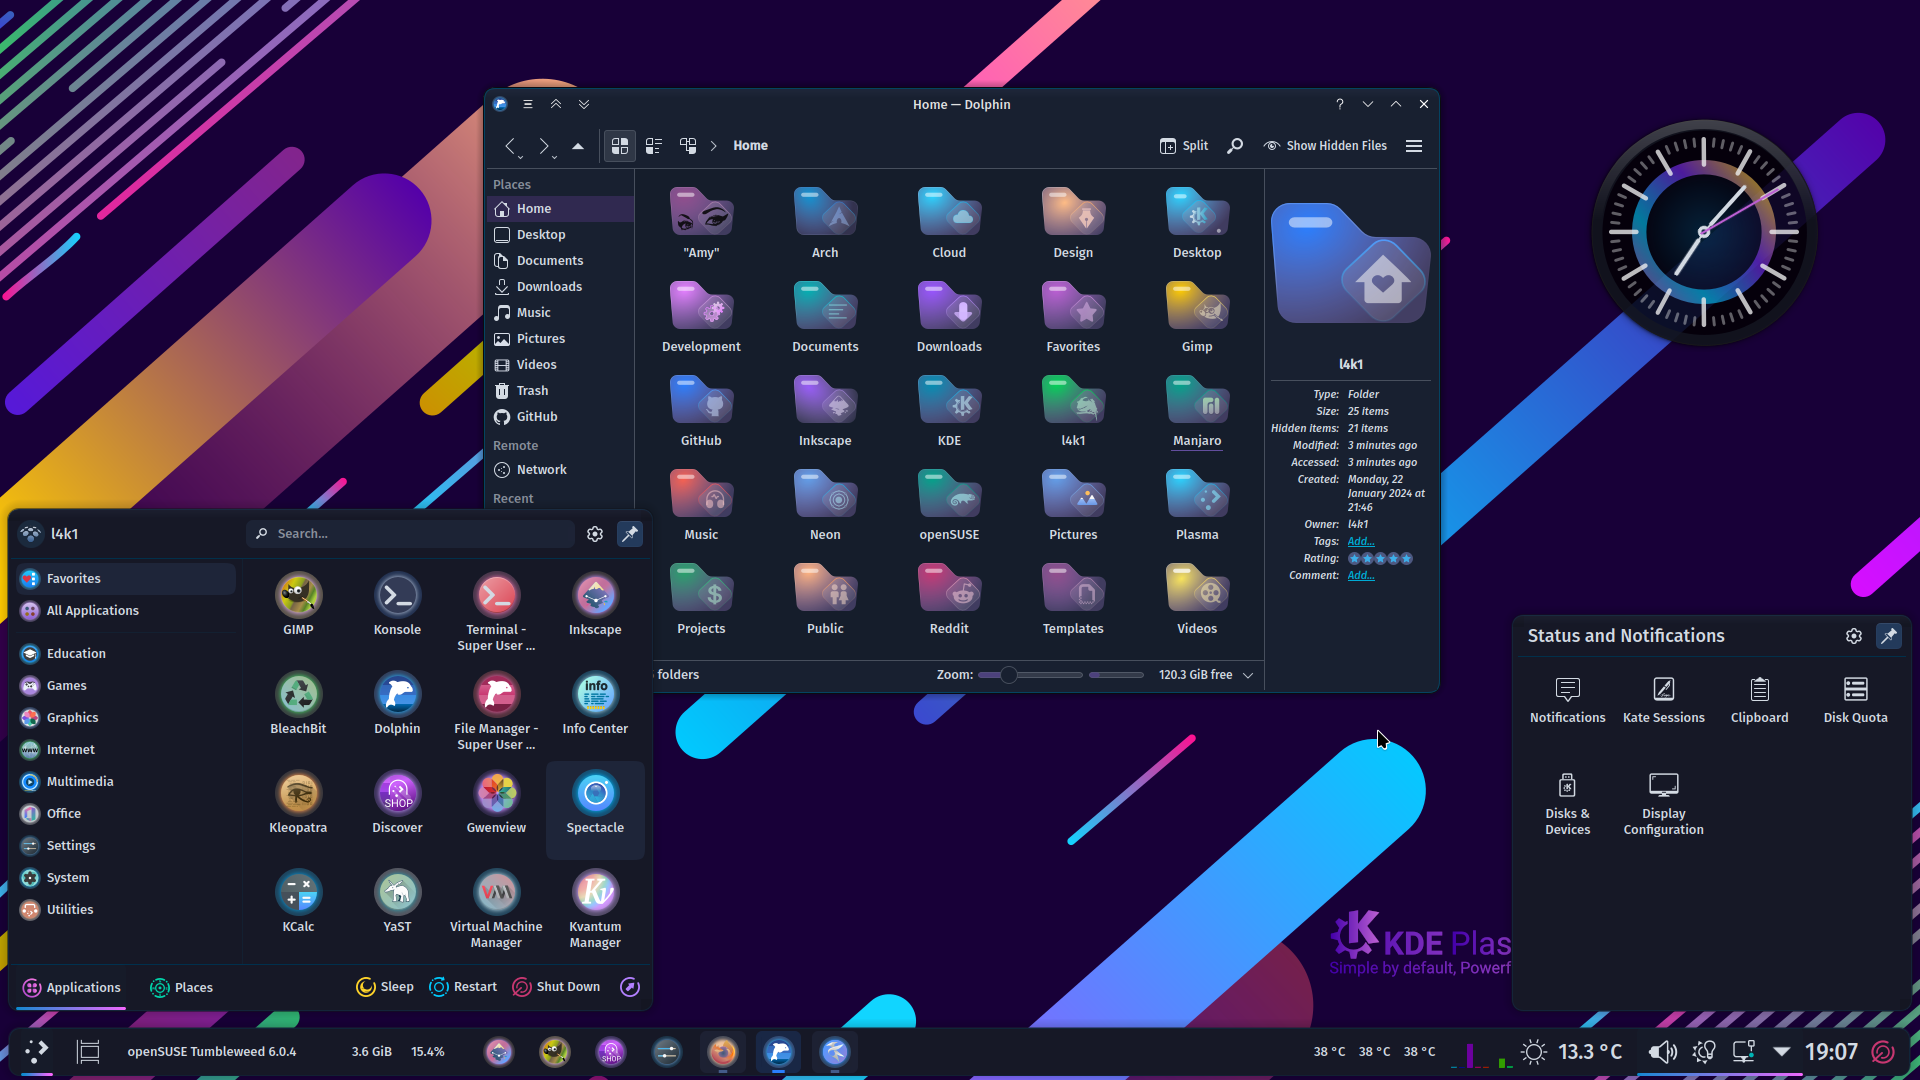
Task: Click the Restart button
Action: tap(463, 987)
